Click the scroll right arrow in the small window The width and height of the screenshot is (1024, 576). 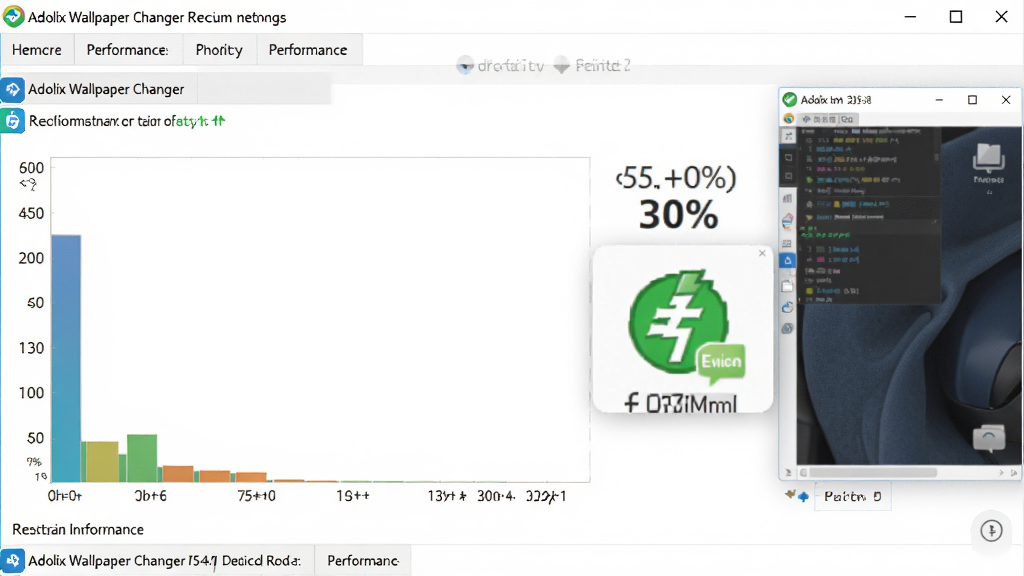pyautogui.click(x=1001, y=472)
